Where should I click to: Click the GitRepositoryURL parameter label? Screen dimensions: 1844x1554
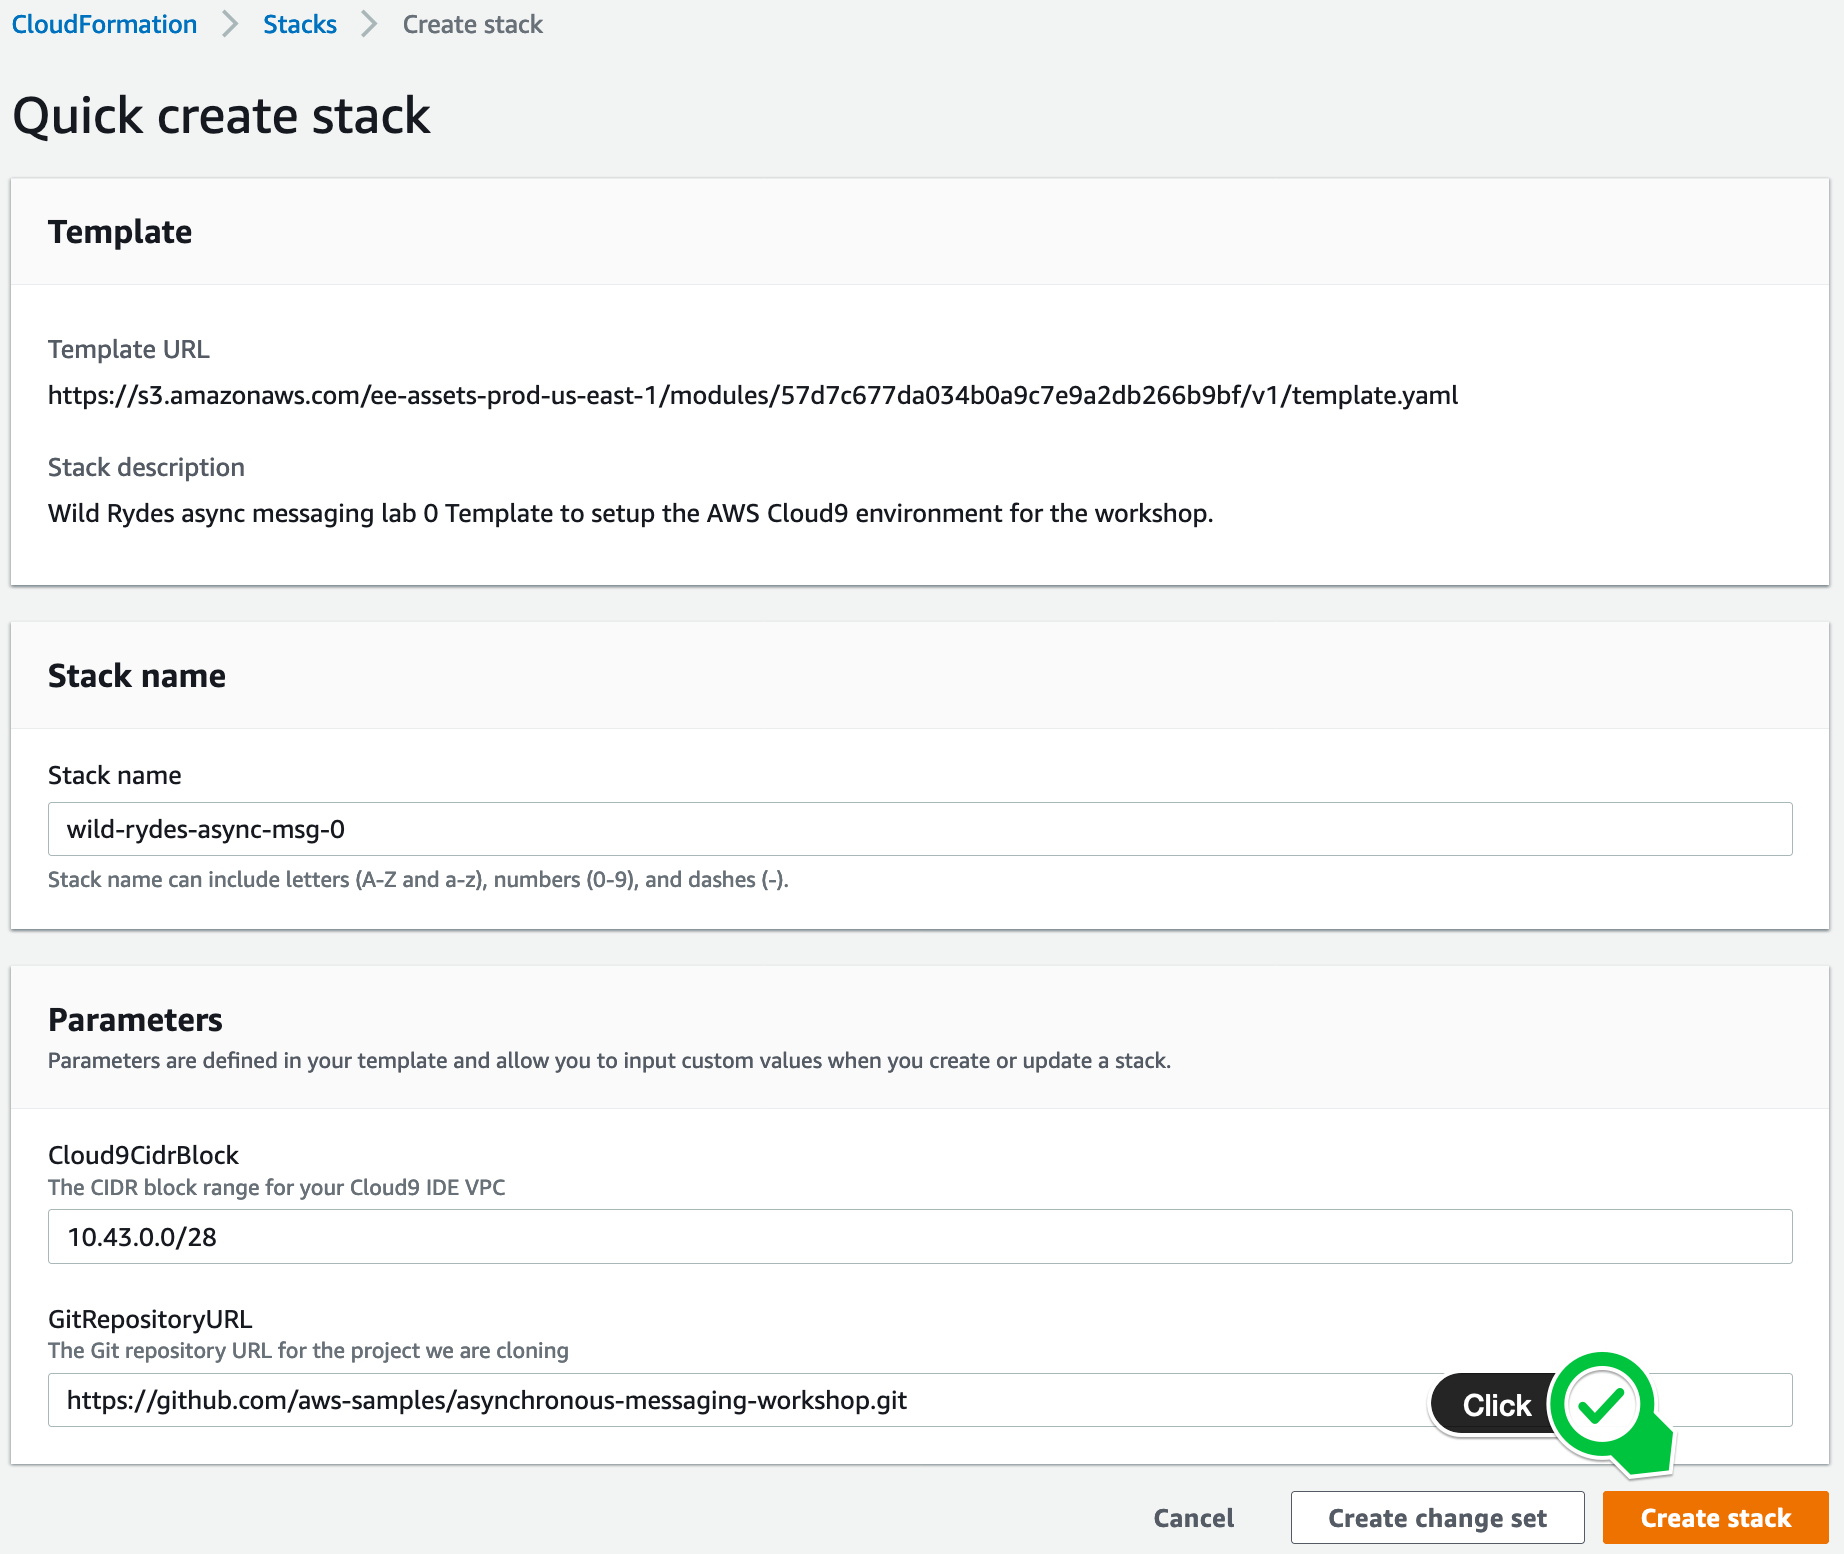click(x=150, y=1319)
